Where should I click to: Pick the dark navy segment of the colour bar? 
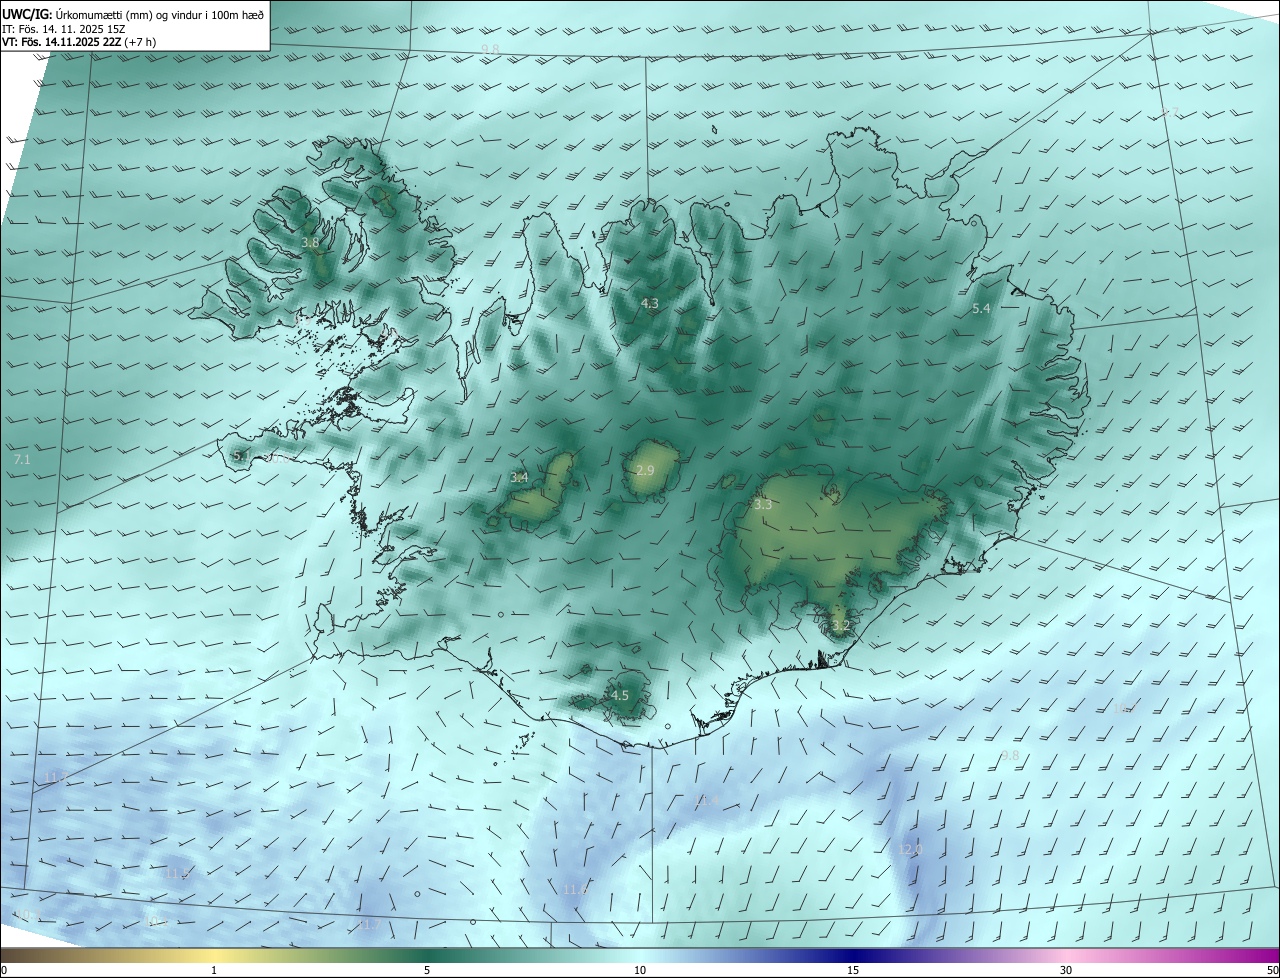tap(853, 955)
